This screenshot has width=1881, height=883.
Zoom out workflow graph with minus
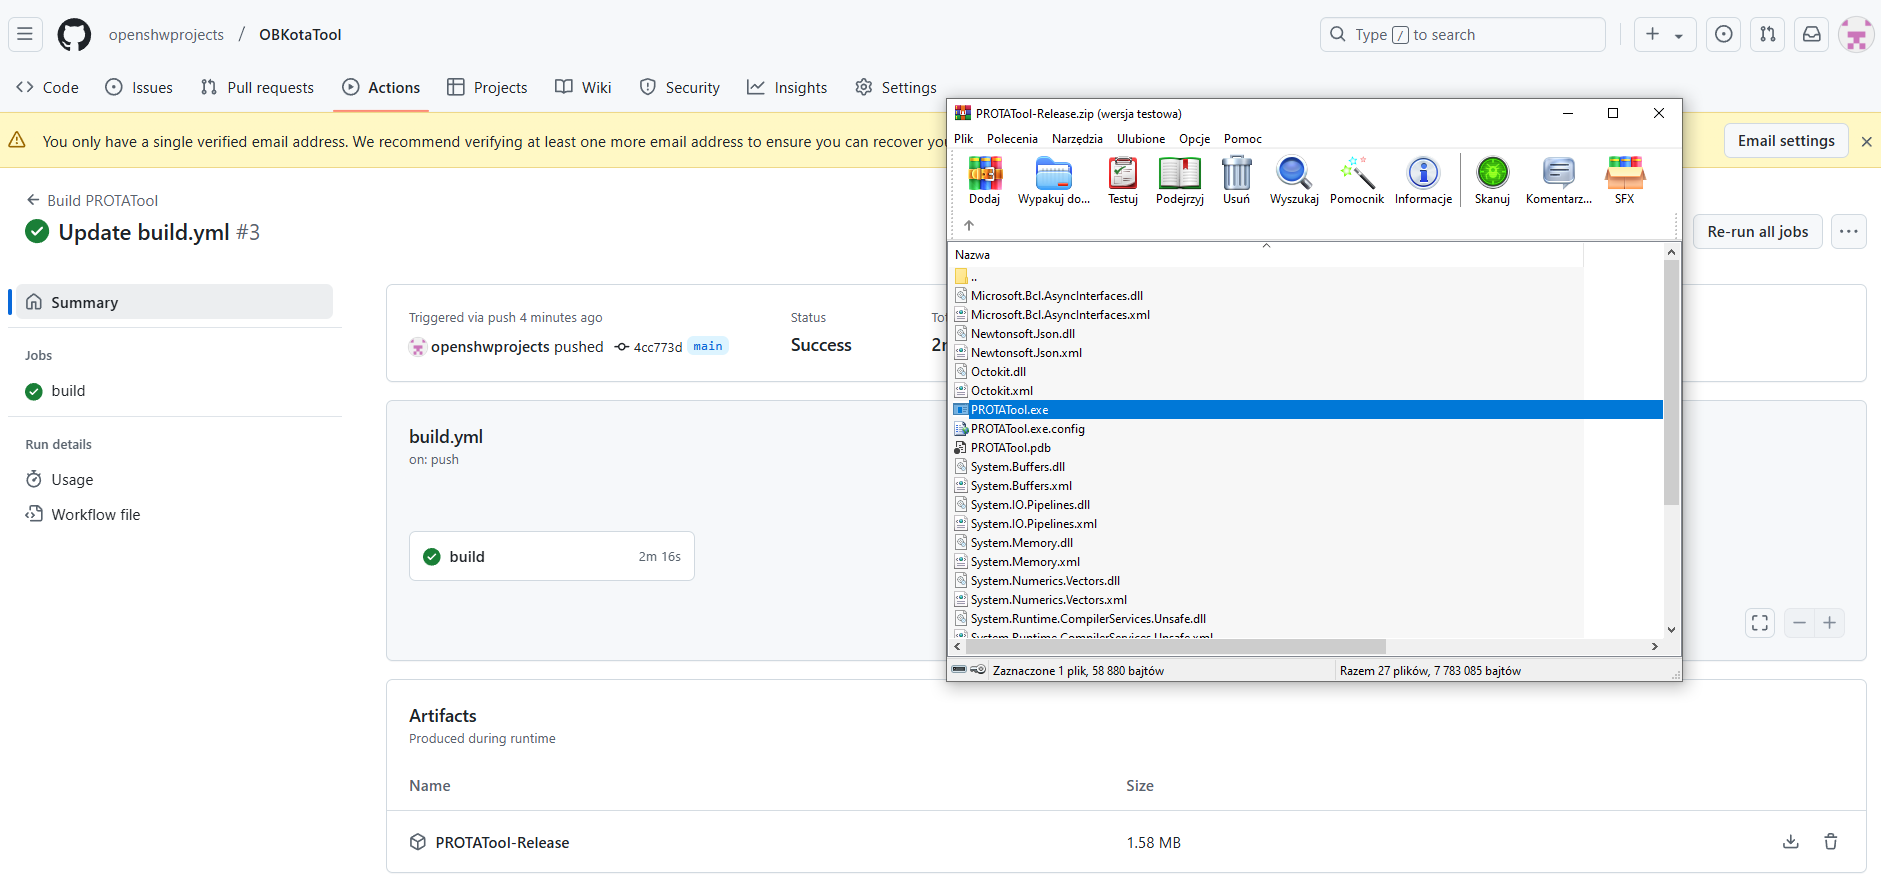pos(1799,623)
